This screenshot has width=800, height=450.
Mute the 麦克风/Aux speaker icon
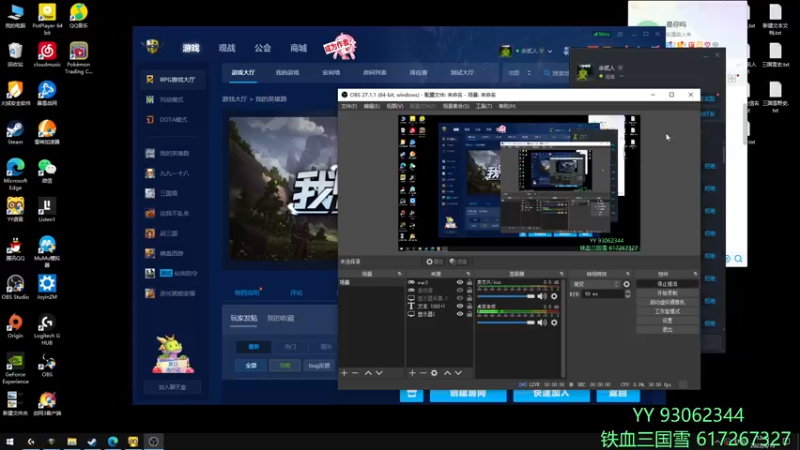point(542,296)
